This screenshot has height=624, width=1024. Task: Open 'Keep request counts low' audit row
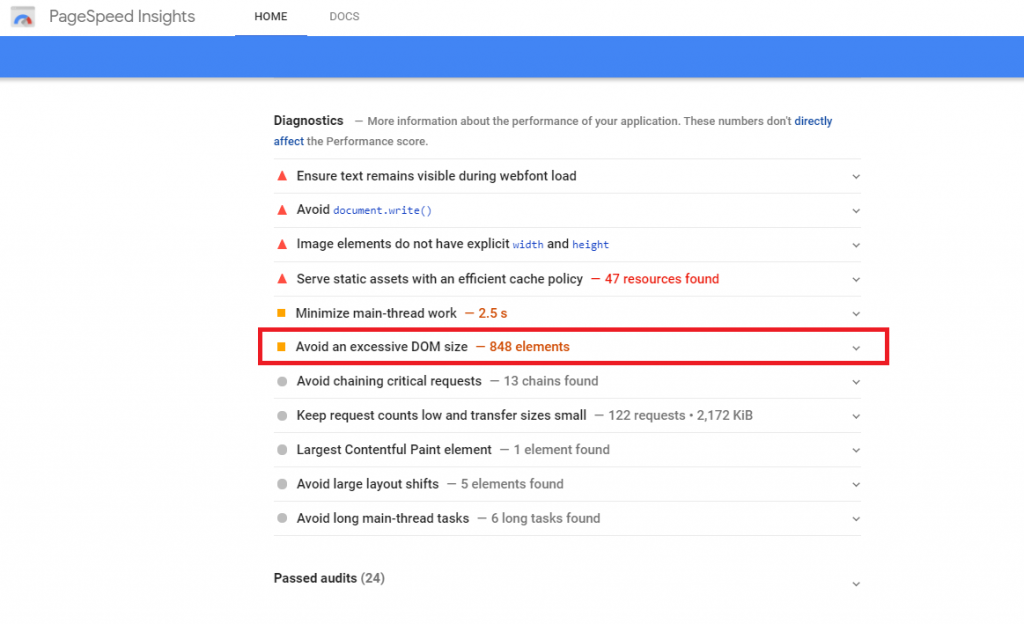(441, 415)
